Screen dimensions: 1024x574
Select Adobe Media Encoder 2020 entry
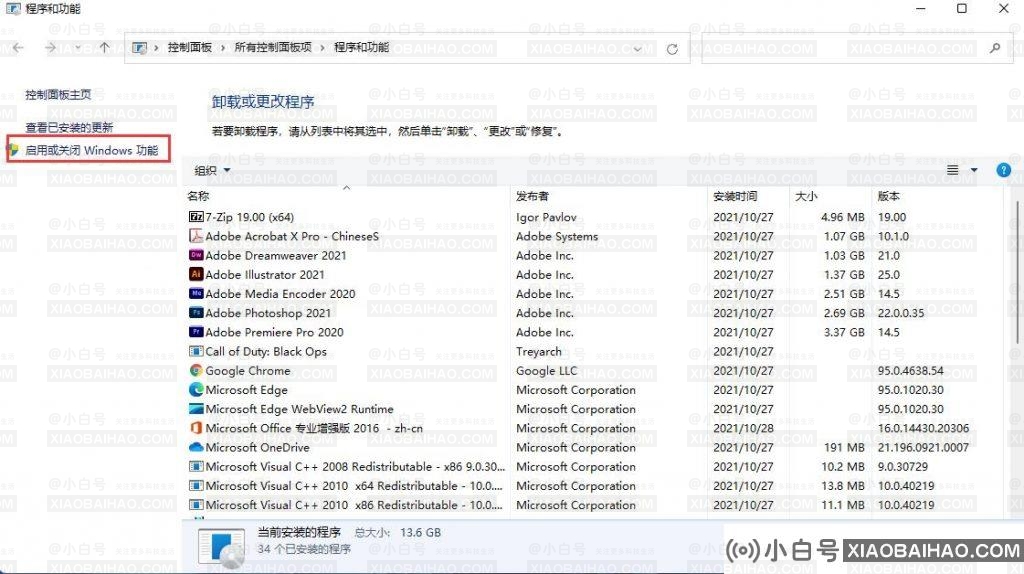point(280,294)
